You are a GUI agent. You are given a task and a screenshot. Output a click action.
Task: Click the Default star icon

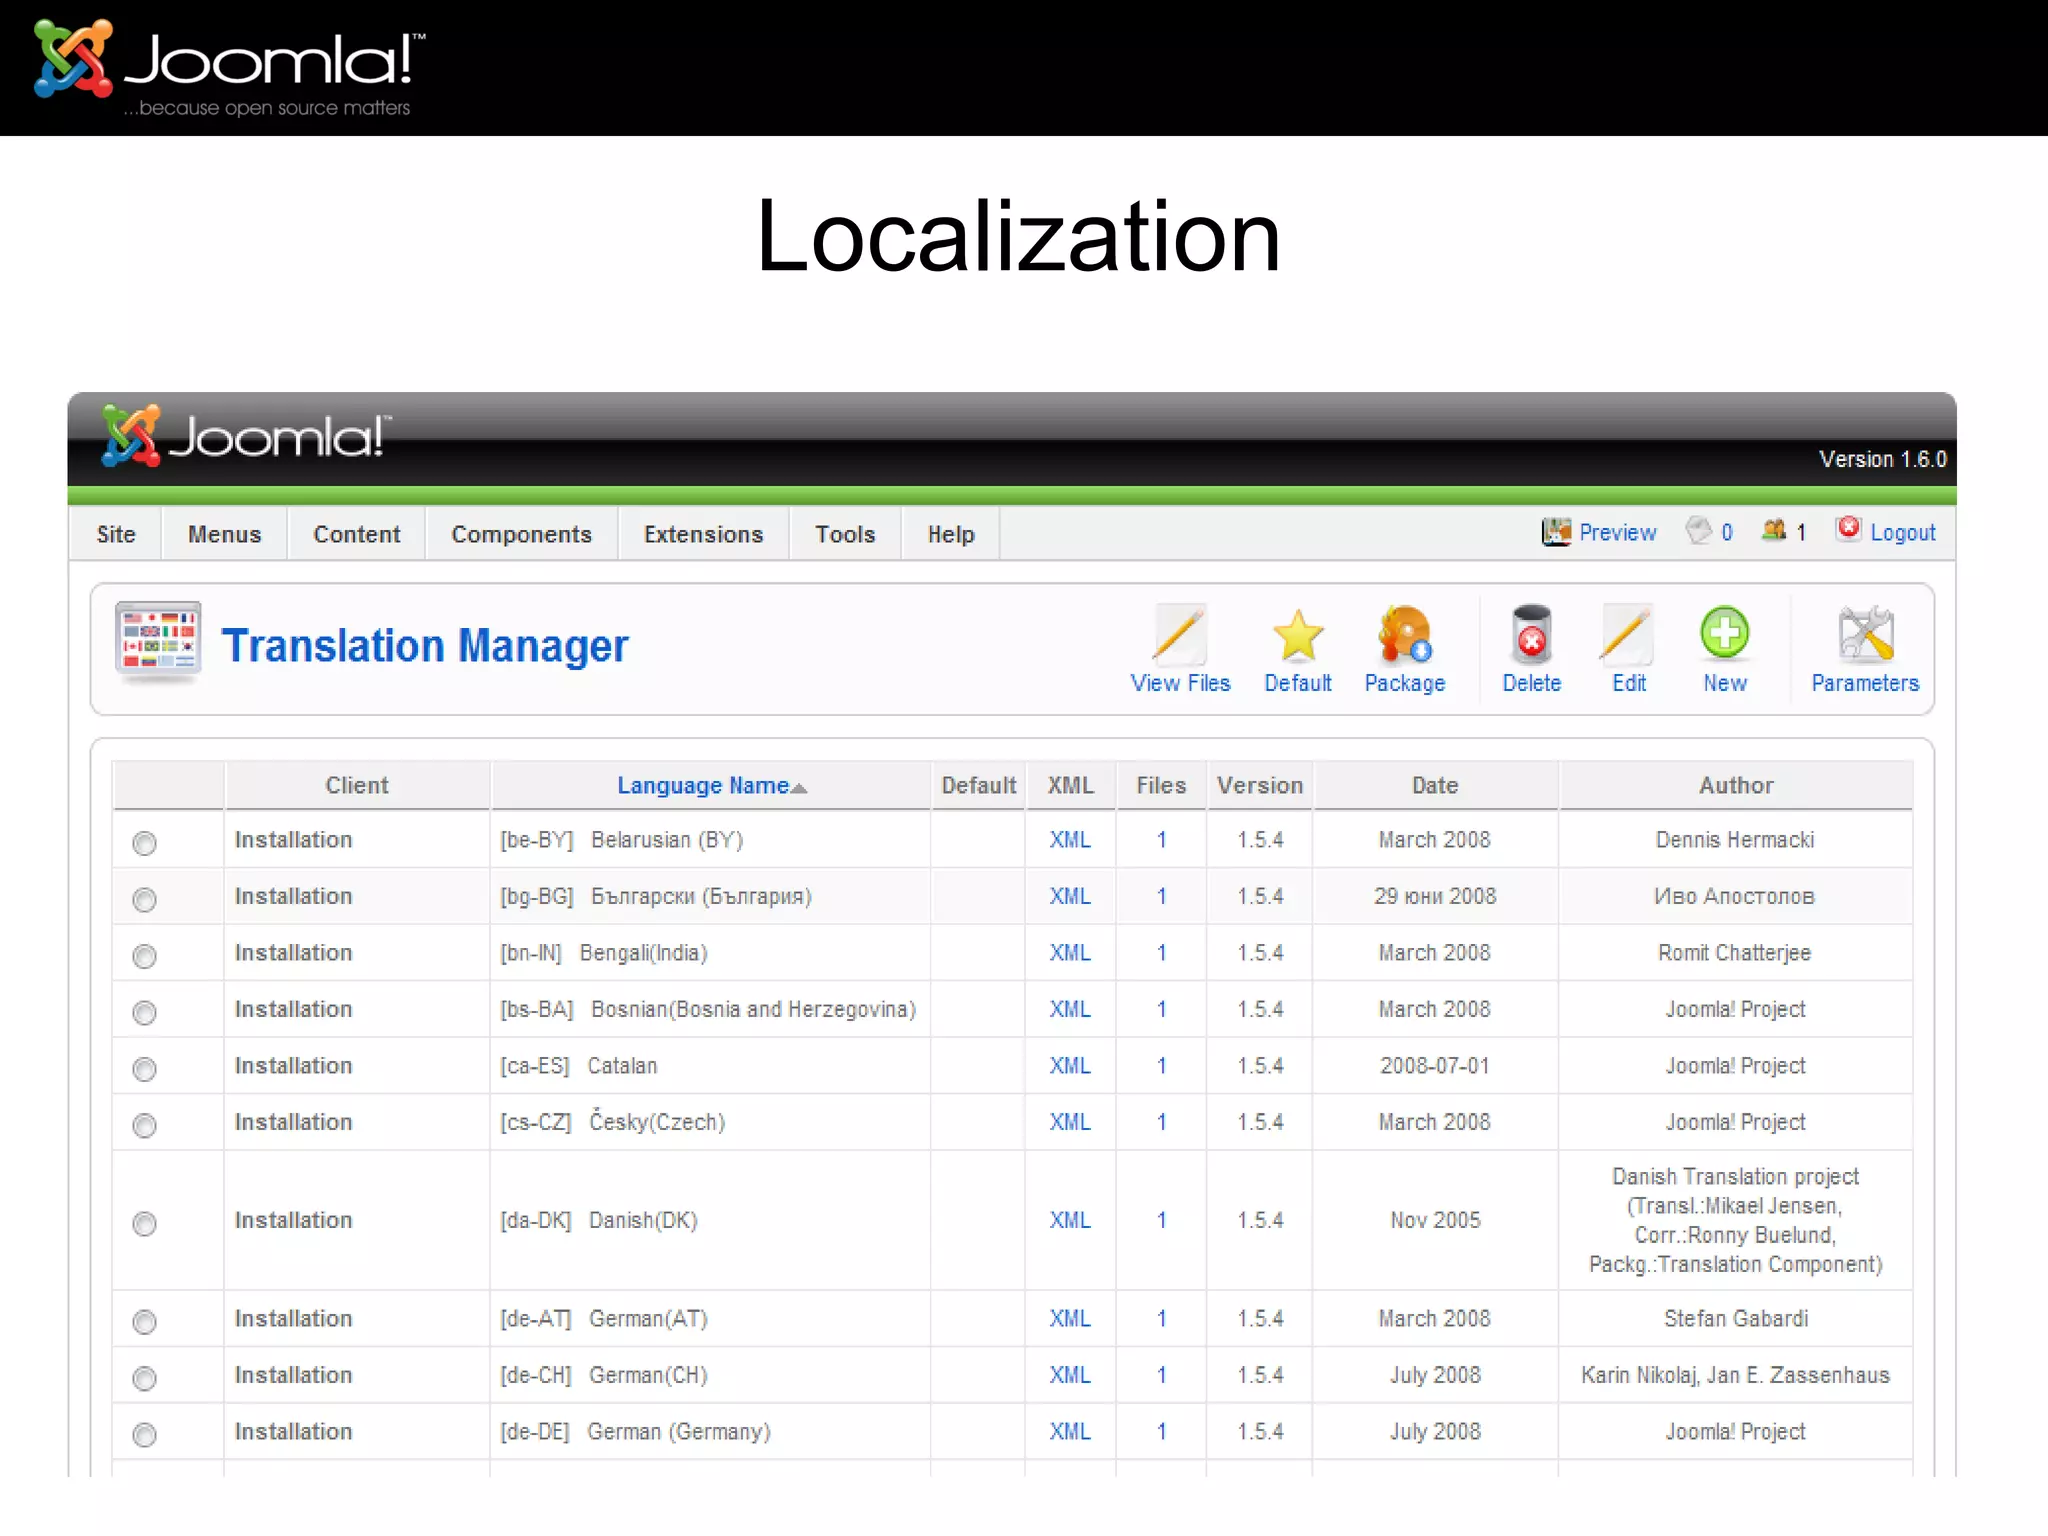click(1297, 634)
